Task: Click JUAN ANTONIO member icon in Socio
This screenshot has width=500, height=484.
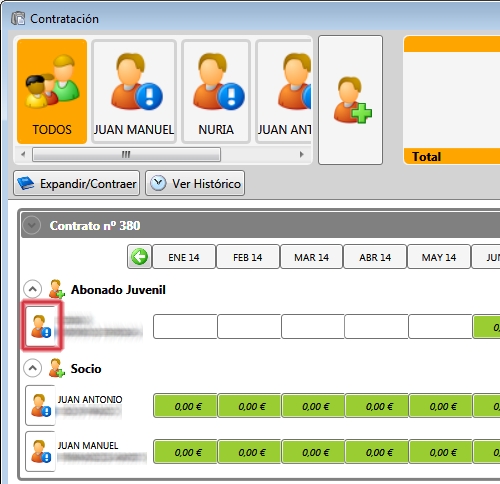Action: tap(41, 405)
